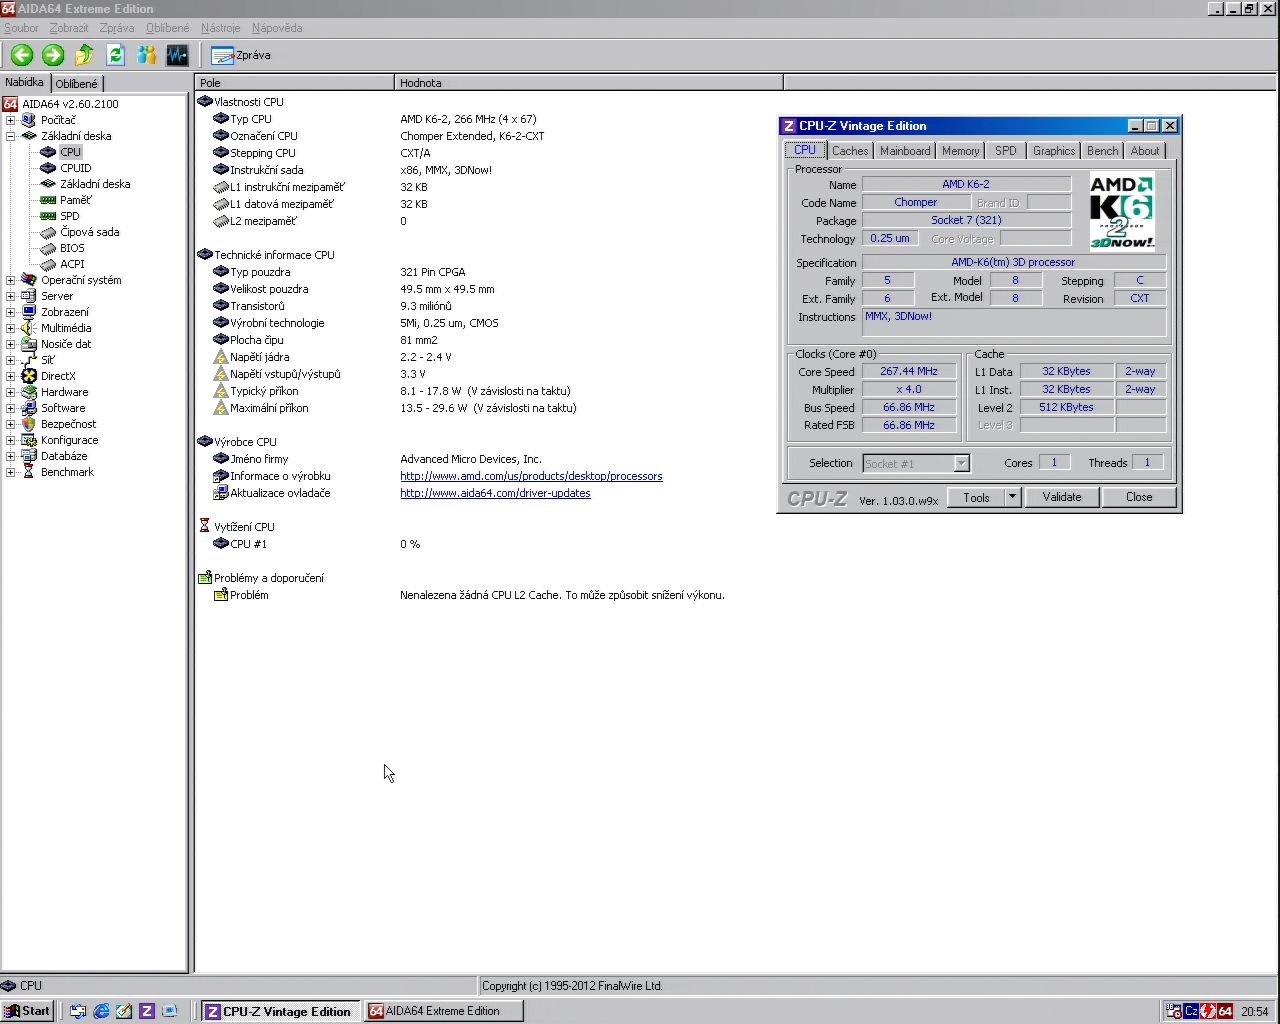
Task: Click the AMD K6-2 3DNow! logo in CPU-Z
Action: click(x=1122, y=212)
